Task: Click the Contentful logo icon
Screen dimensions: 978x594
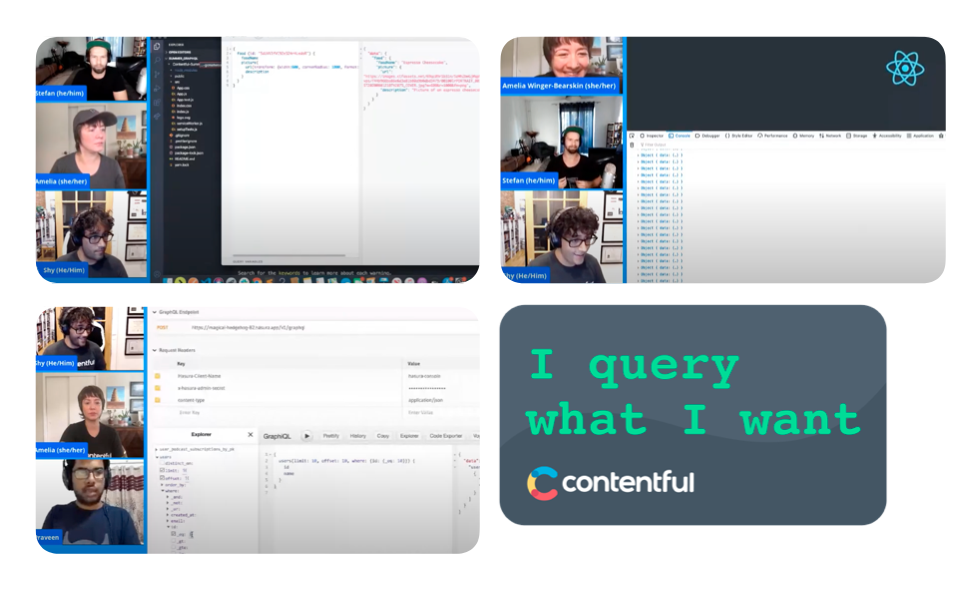Action: click(x=542, y=483)
